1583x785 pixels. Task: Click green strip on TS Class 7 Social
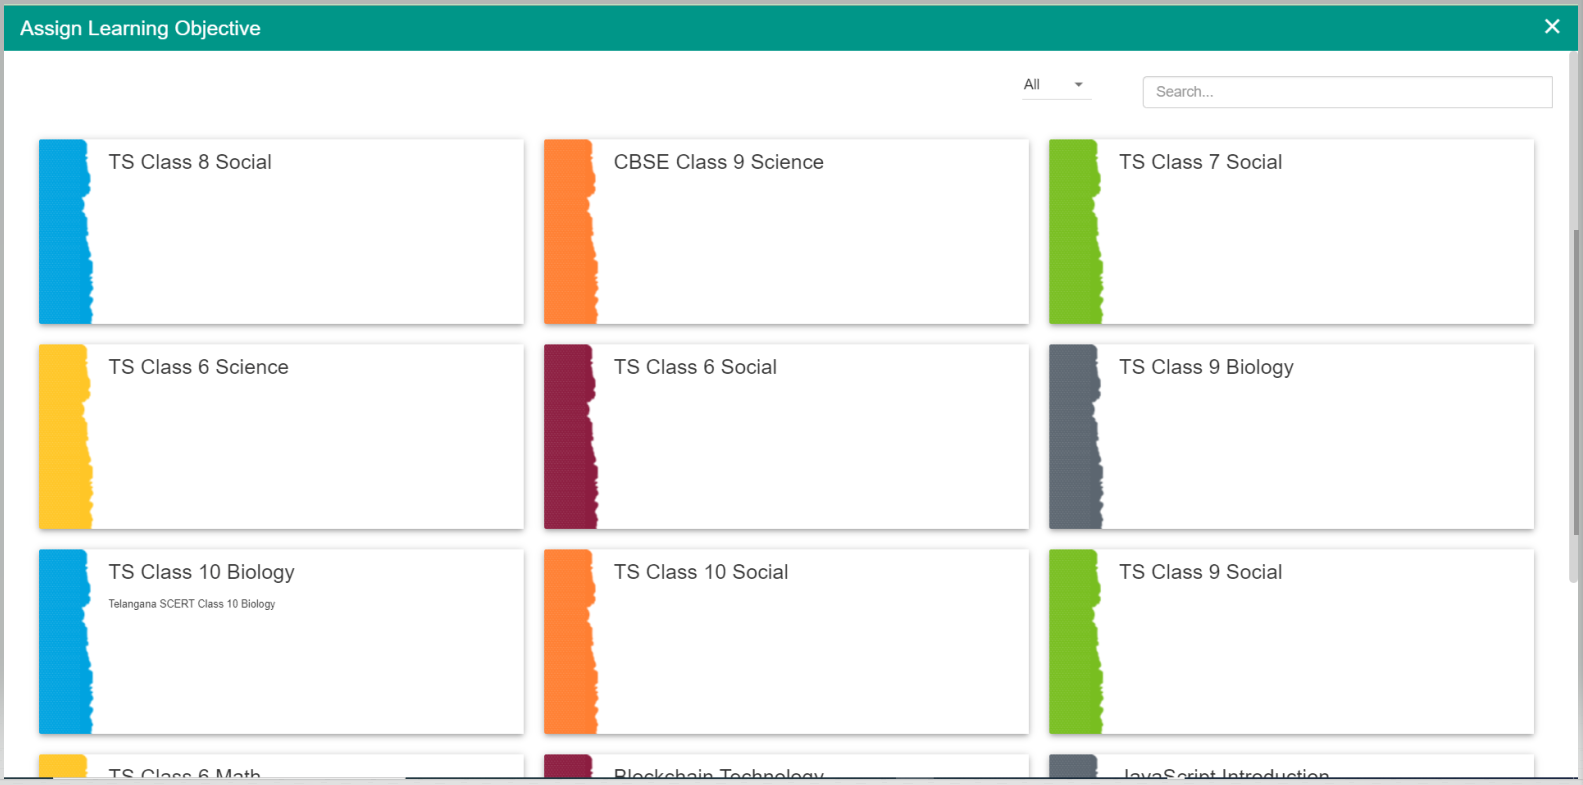[x=1074, y=232]
